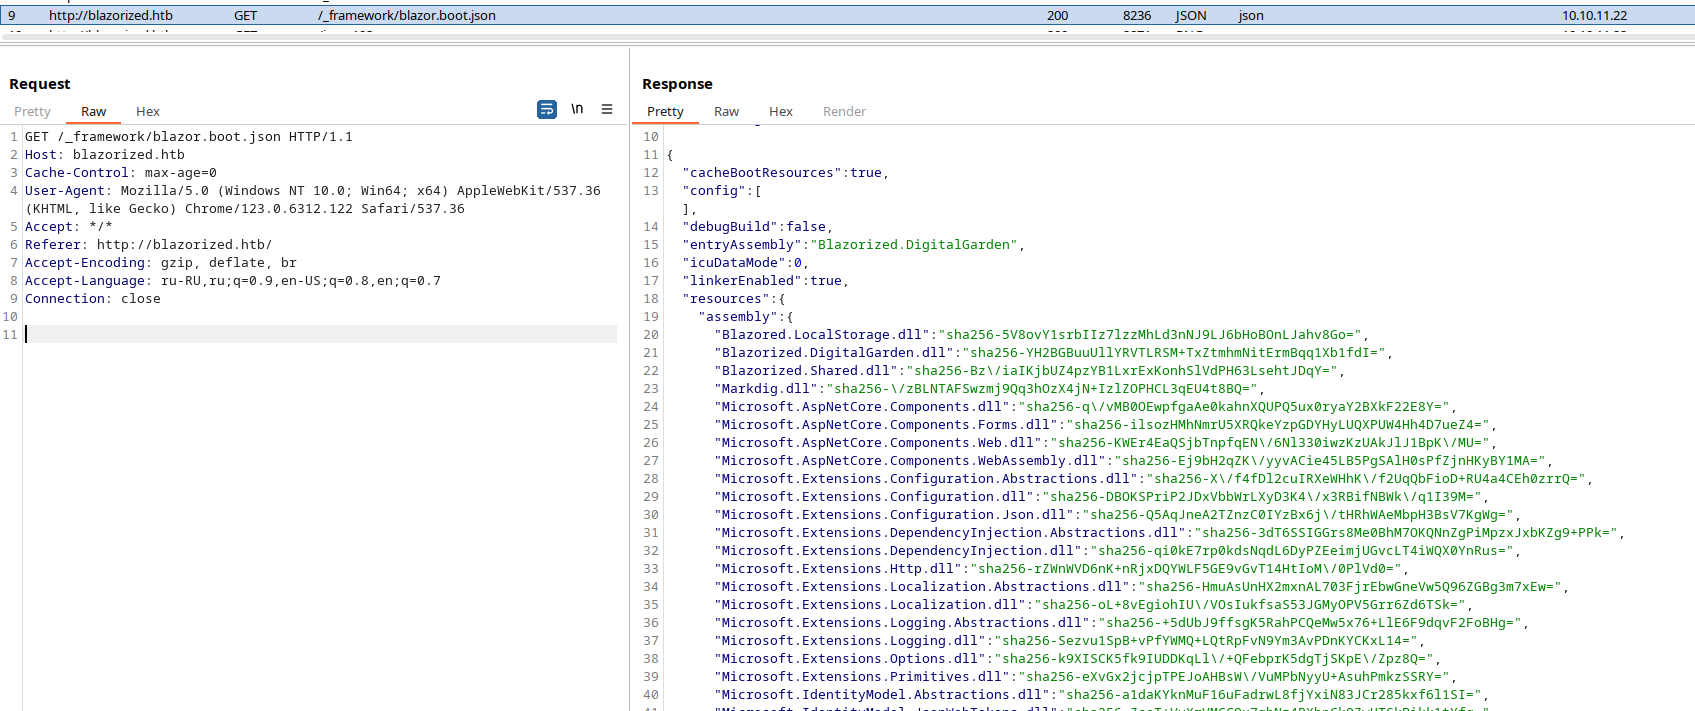This screenshot has width=1695, height=711.
Task: Click the "resources" JSON key
Action: tap(726, 299)
